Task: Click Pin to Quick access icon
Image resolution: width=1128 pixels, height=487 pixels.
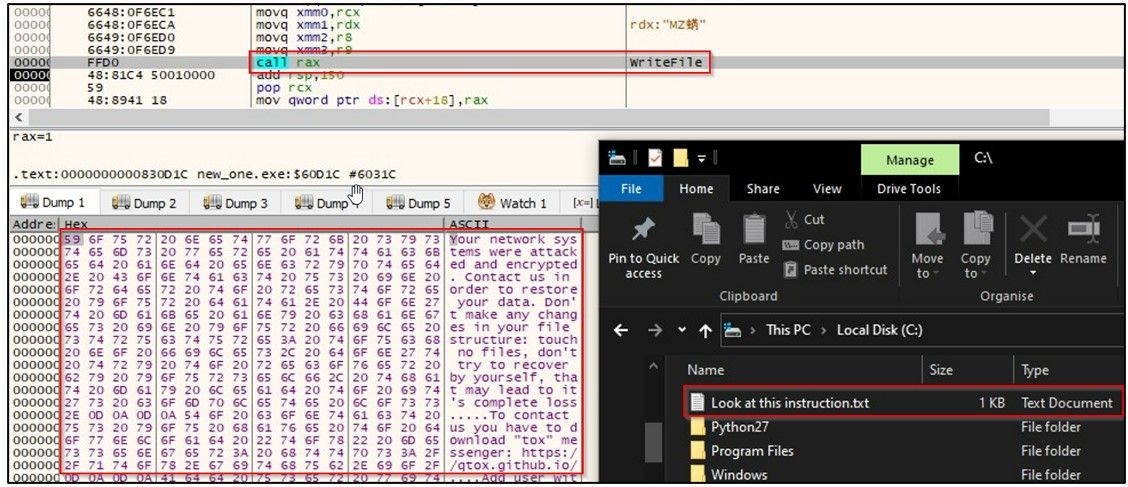Action: click(x=643, y=229)
